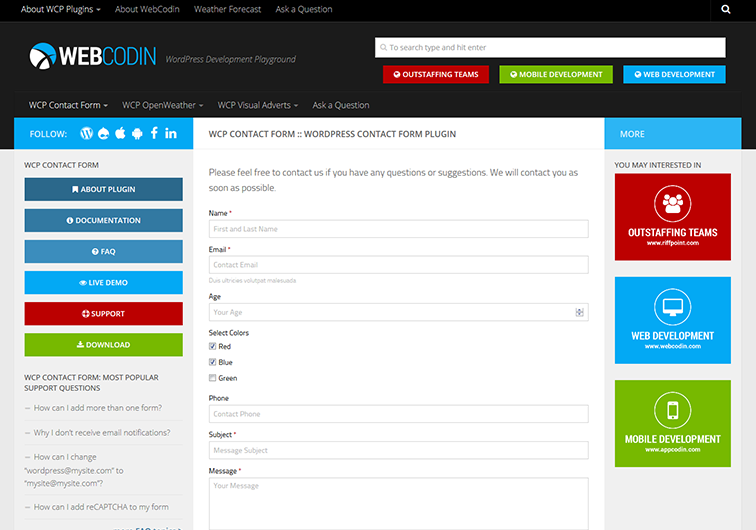
Task: Click the phone icon in Mobile Development banner
Action: [x=673, y=410]
